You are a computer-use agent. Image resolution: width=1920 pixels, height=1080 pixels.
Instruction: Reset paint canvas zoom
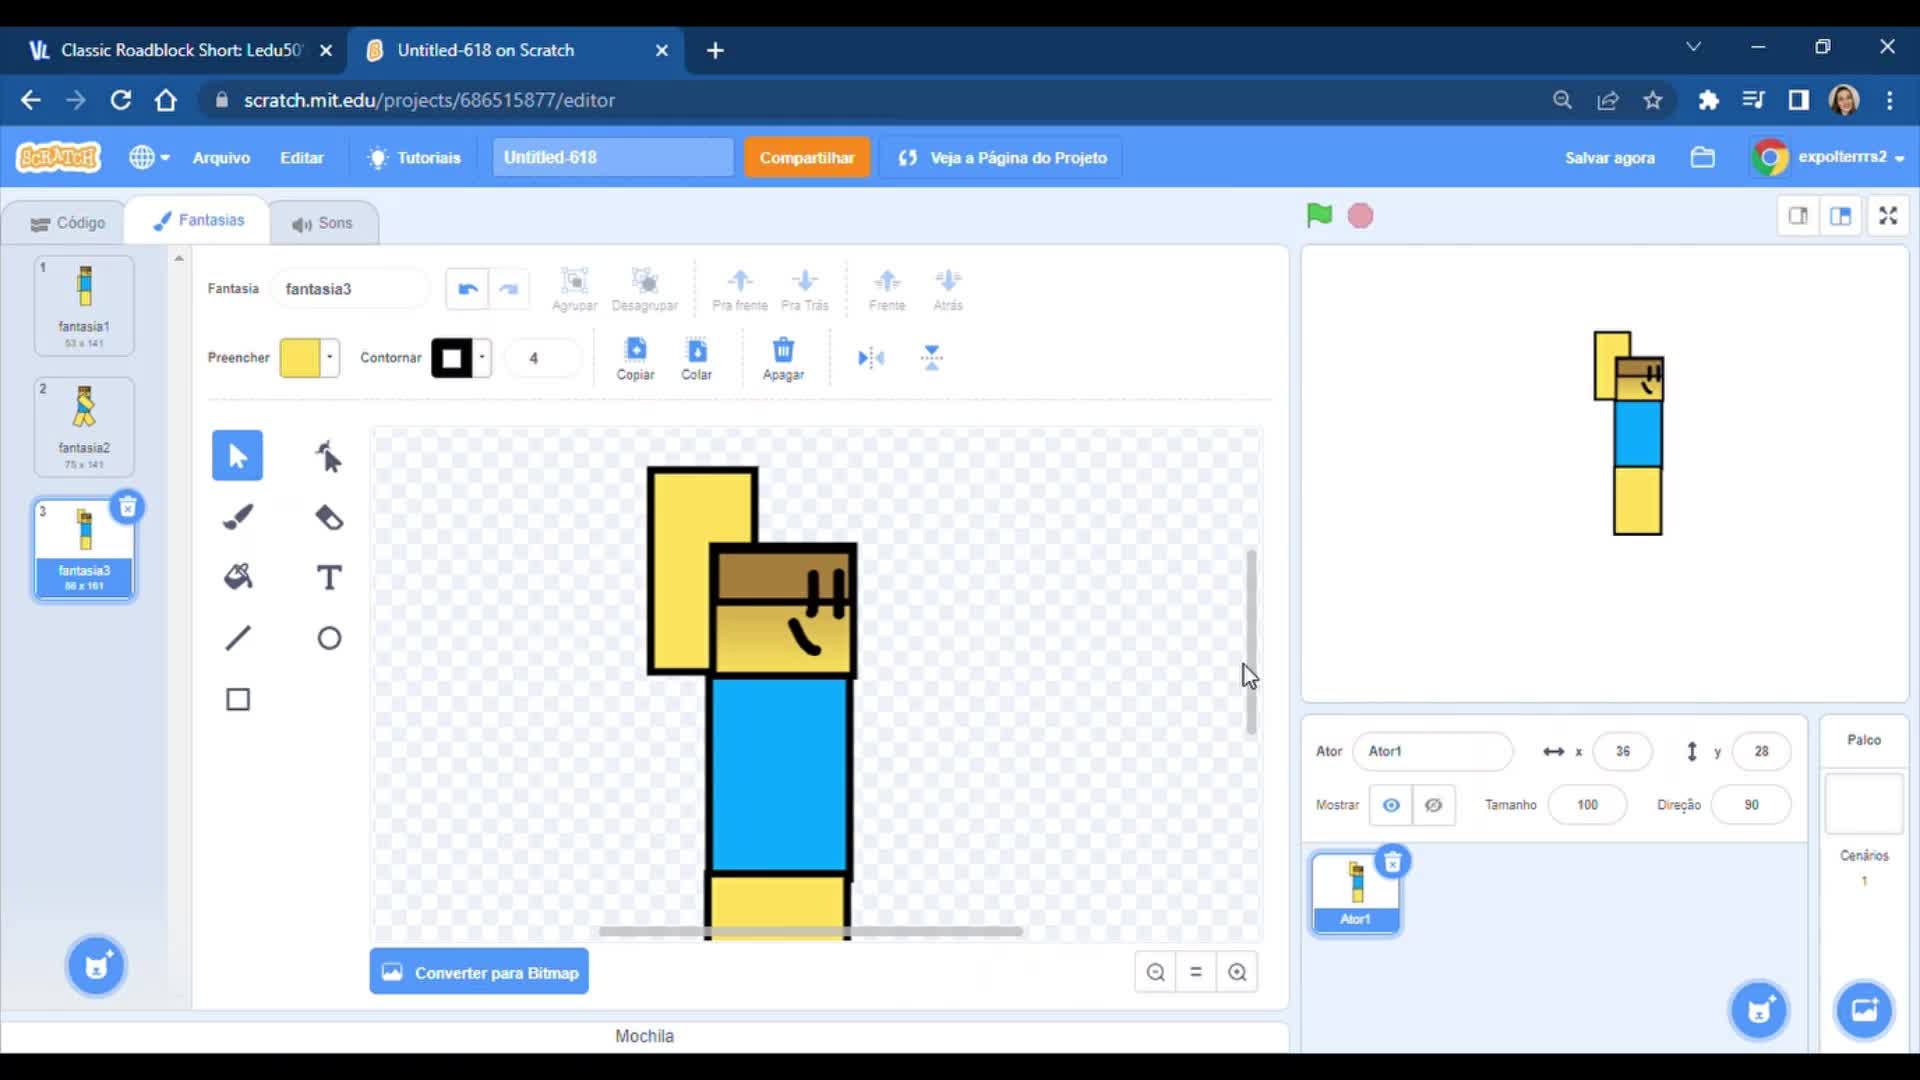click(1196, 972)
